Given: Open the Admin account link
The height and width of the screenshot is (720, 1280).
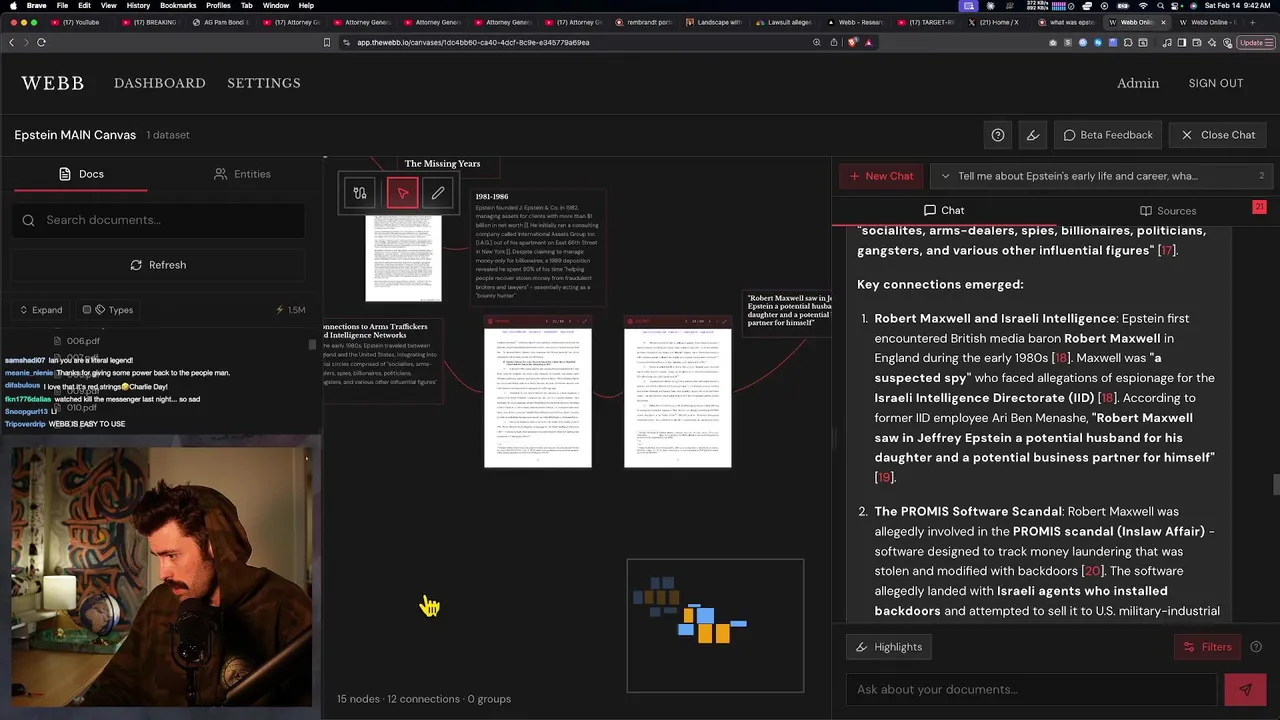Looking at the screenshot, I should [x=1138, y=83].
